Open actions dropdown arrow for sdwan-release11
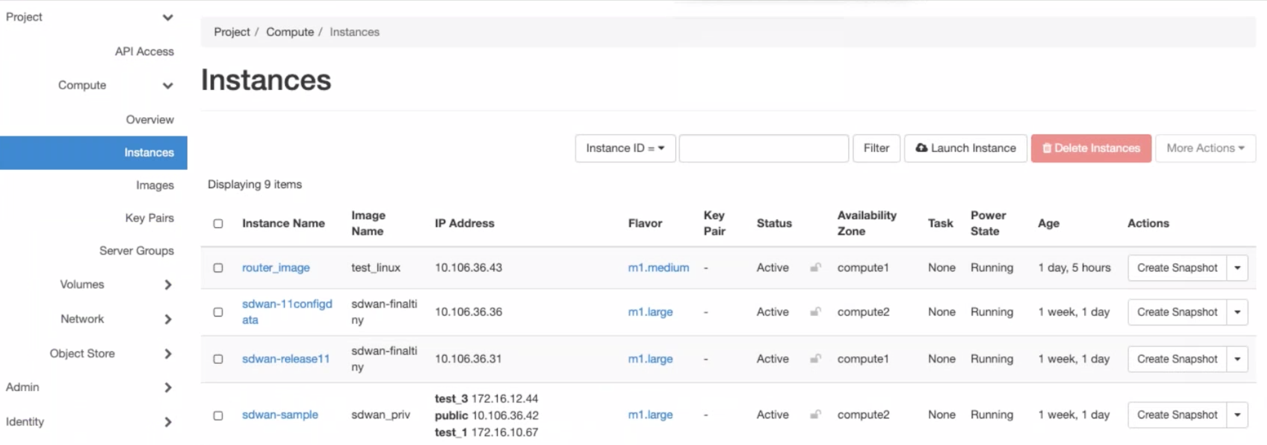Viewport: 1267px width, 445px height. 1238,359
